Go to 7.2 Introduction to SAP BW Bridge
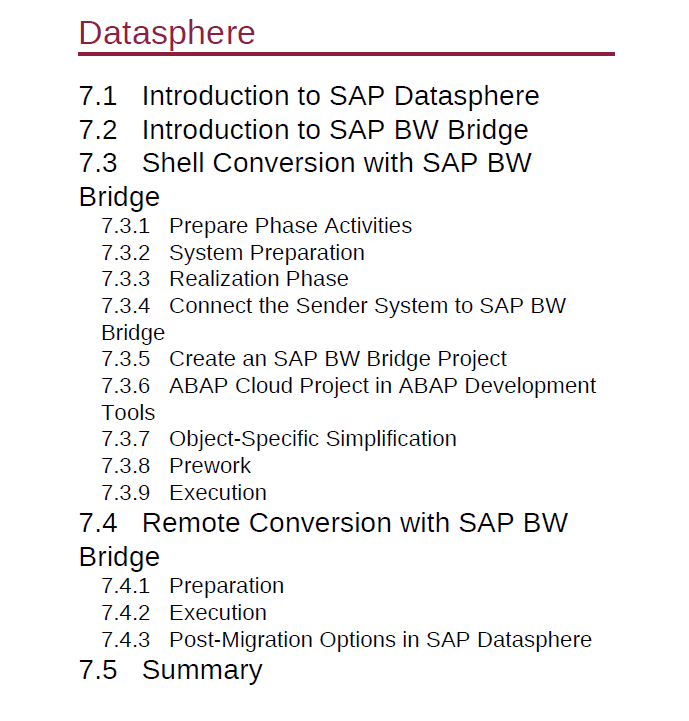This screenshot has height=721, width=689. point(304,130)
